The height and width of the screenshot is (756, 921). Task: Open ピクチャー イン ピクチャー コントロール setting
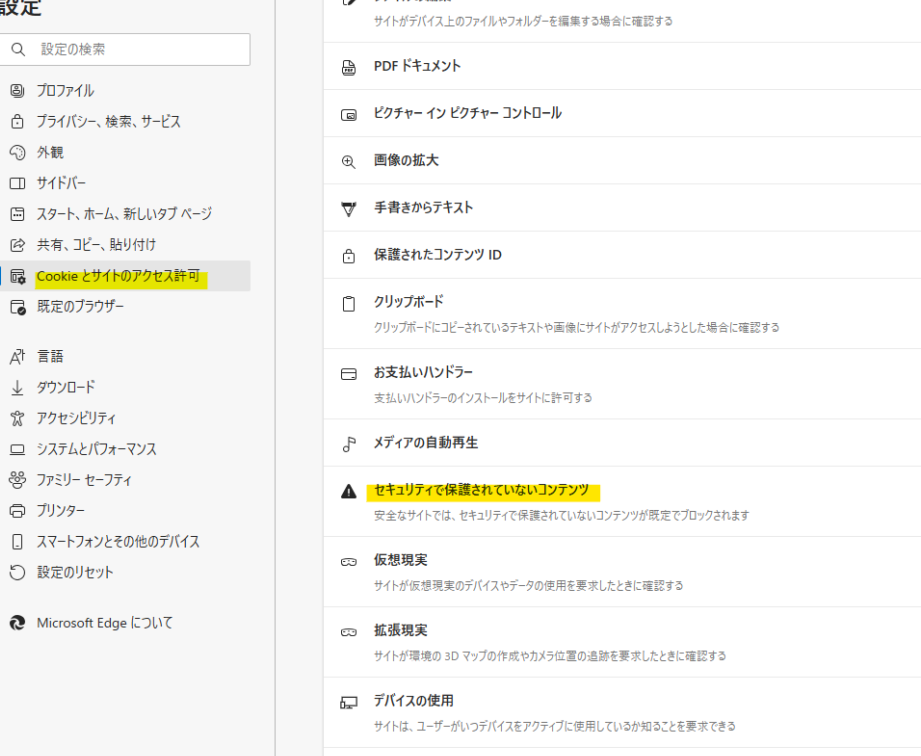pyautogui.click(x=467, y=113)
